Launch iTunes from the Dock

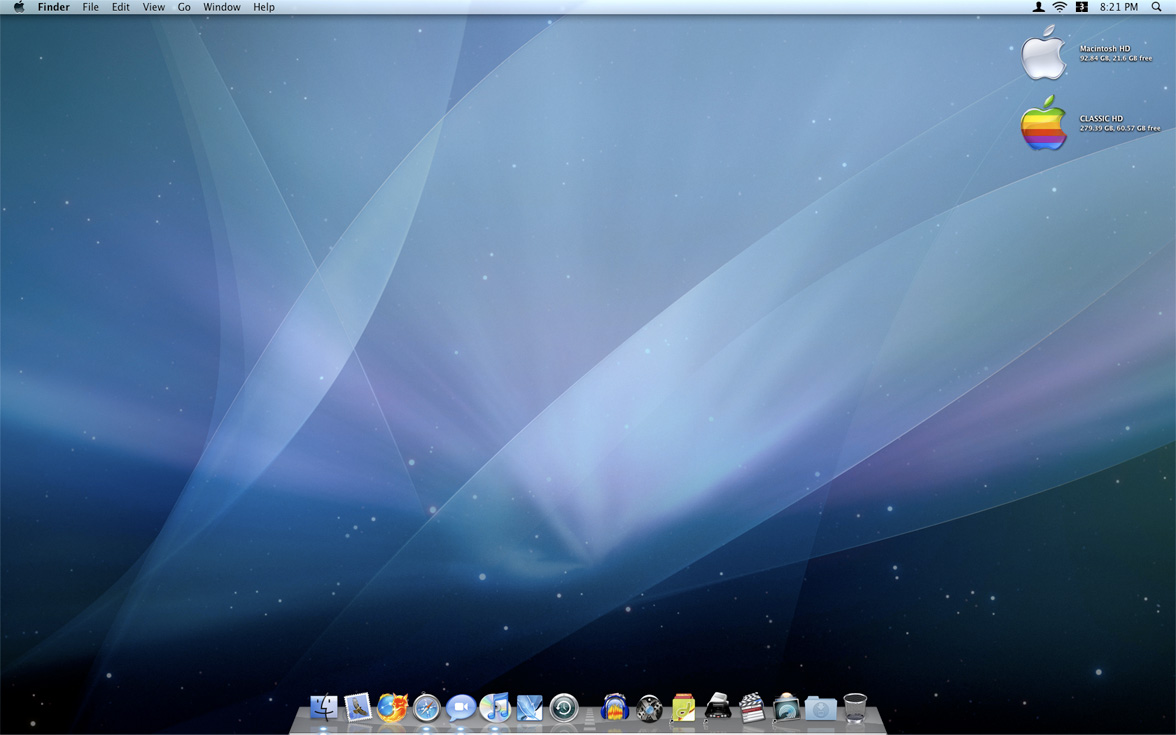point(495,707)
